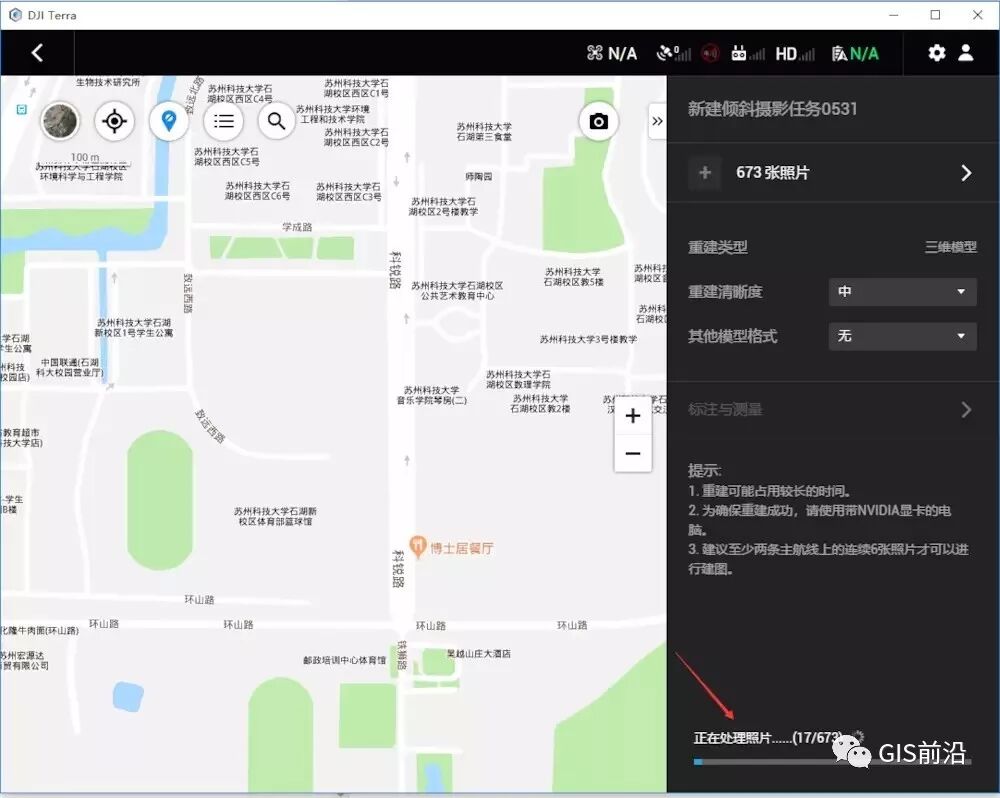This screenshot has height=798, width=1000.
Task: Click the photo processing progress bar
Action: click(833, 762)
